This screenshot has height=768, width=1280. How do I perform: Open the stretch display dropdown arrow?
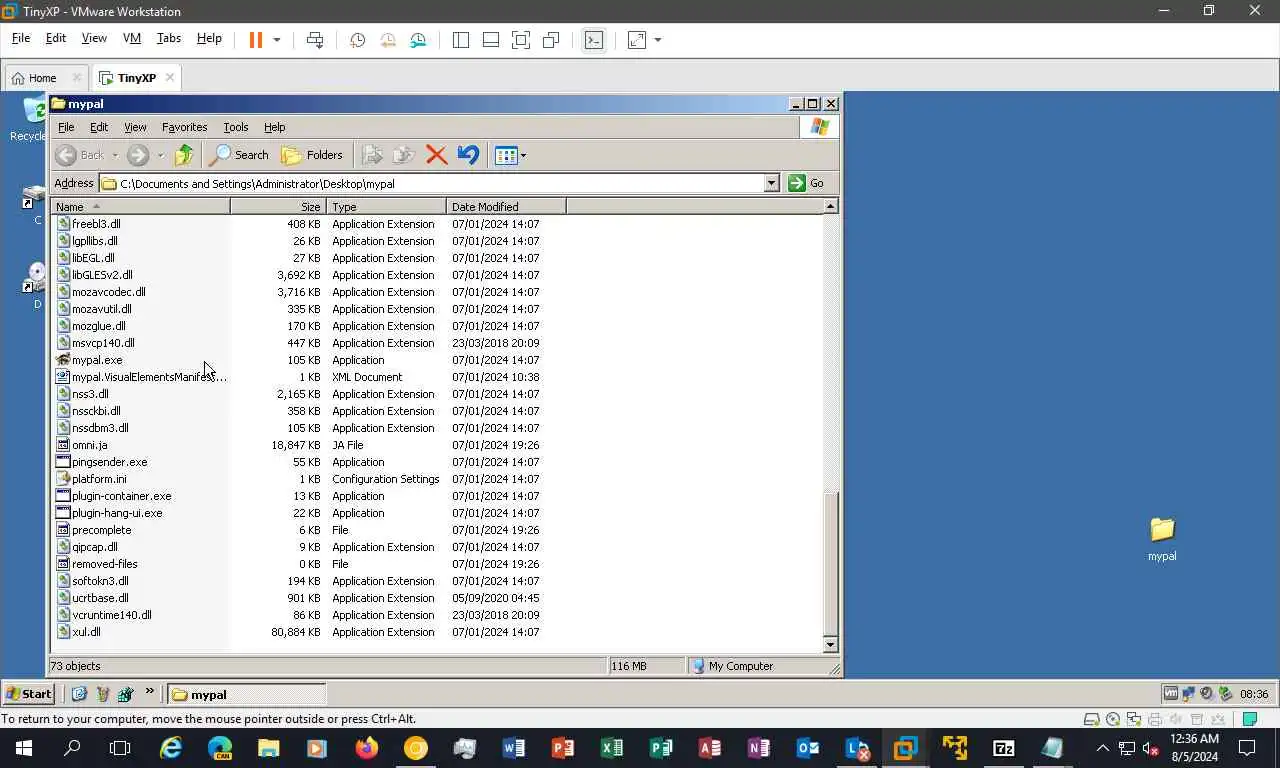(658, 40)
